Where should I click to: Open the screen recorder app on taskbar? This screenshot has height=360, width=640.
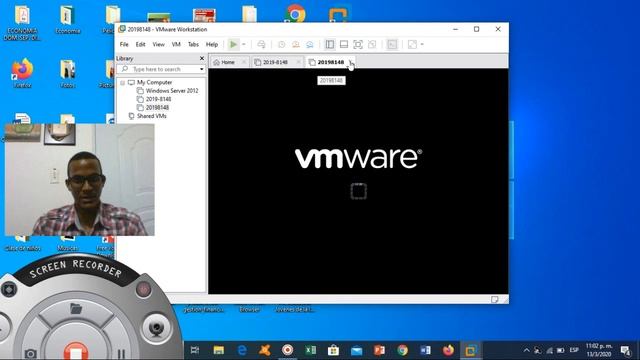[x=287, y=350]
